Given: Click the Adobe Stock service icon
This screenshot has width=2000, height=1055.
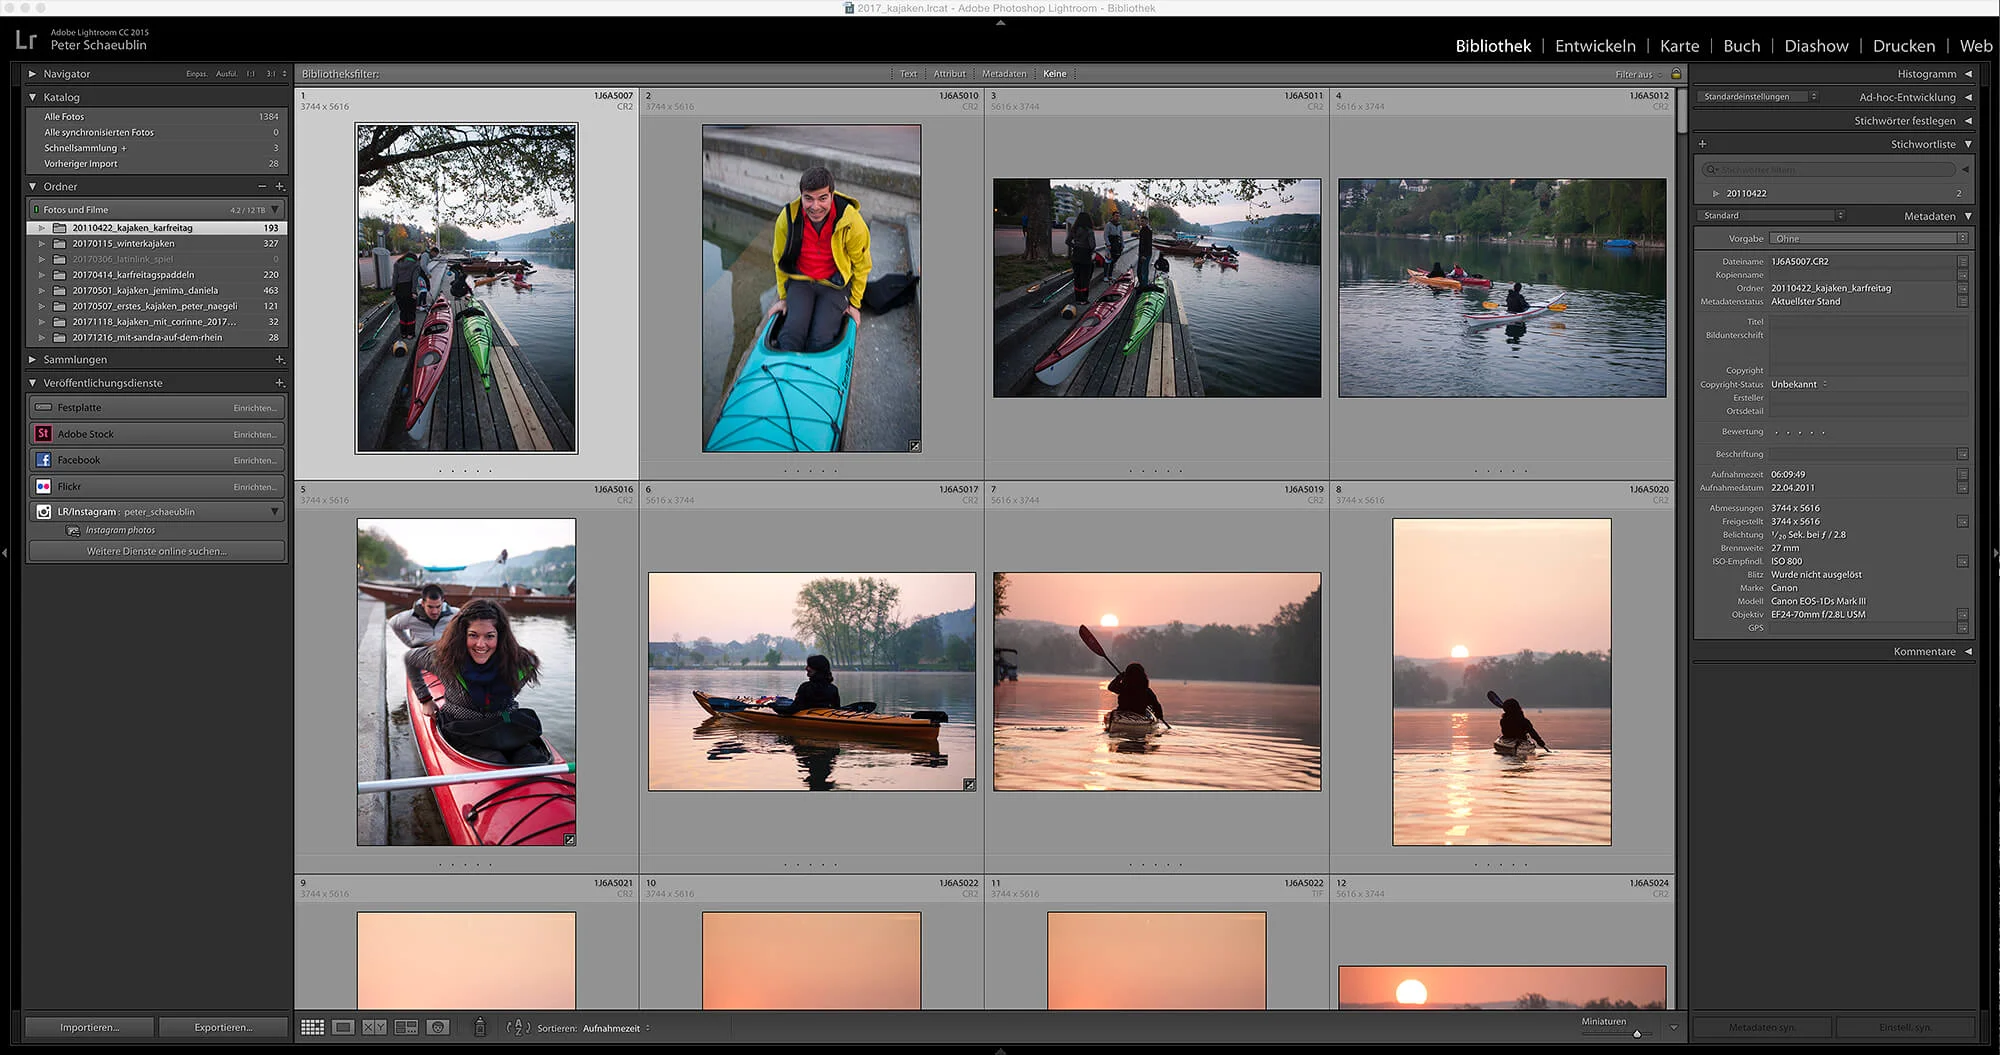Looking at the screenshot, I should pos(43,434).
